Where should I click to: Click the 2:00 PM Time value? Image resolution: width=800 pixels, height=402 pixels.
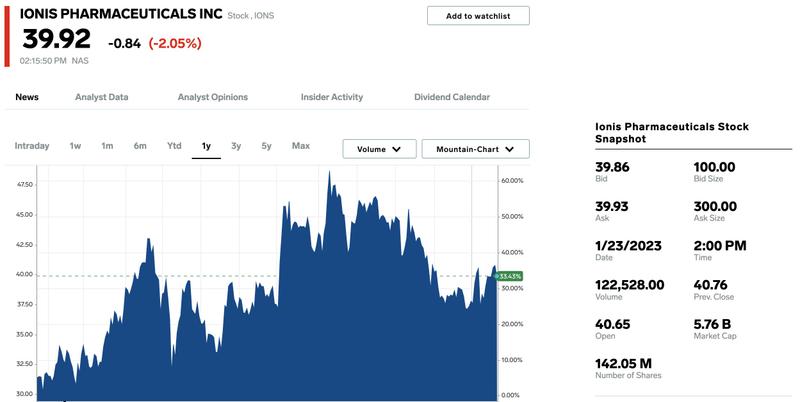pyautogui.click(x=720, y=245)
